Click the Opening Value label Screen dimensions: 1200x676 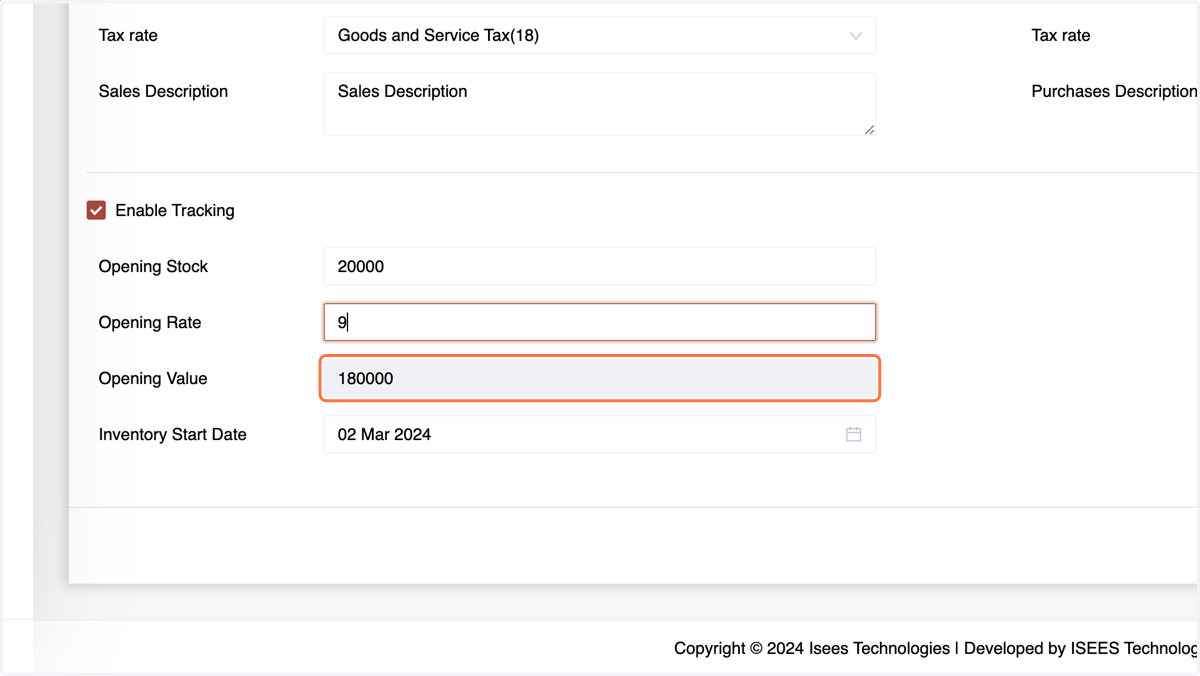tap(153, 378)
